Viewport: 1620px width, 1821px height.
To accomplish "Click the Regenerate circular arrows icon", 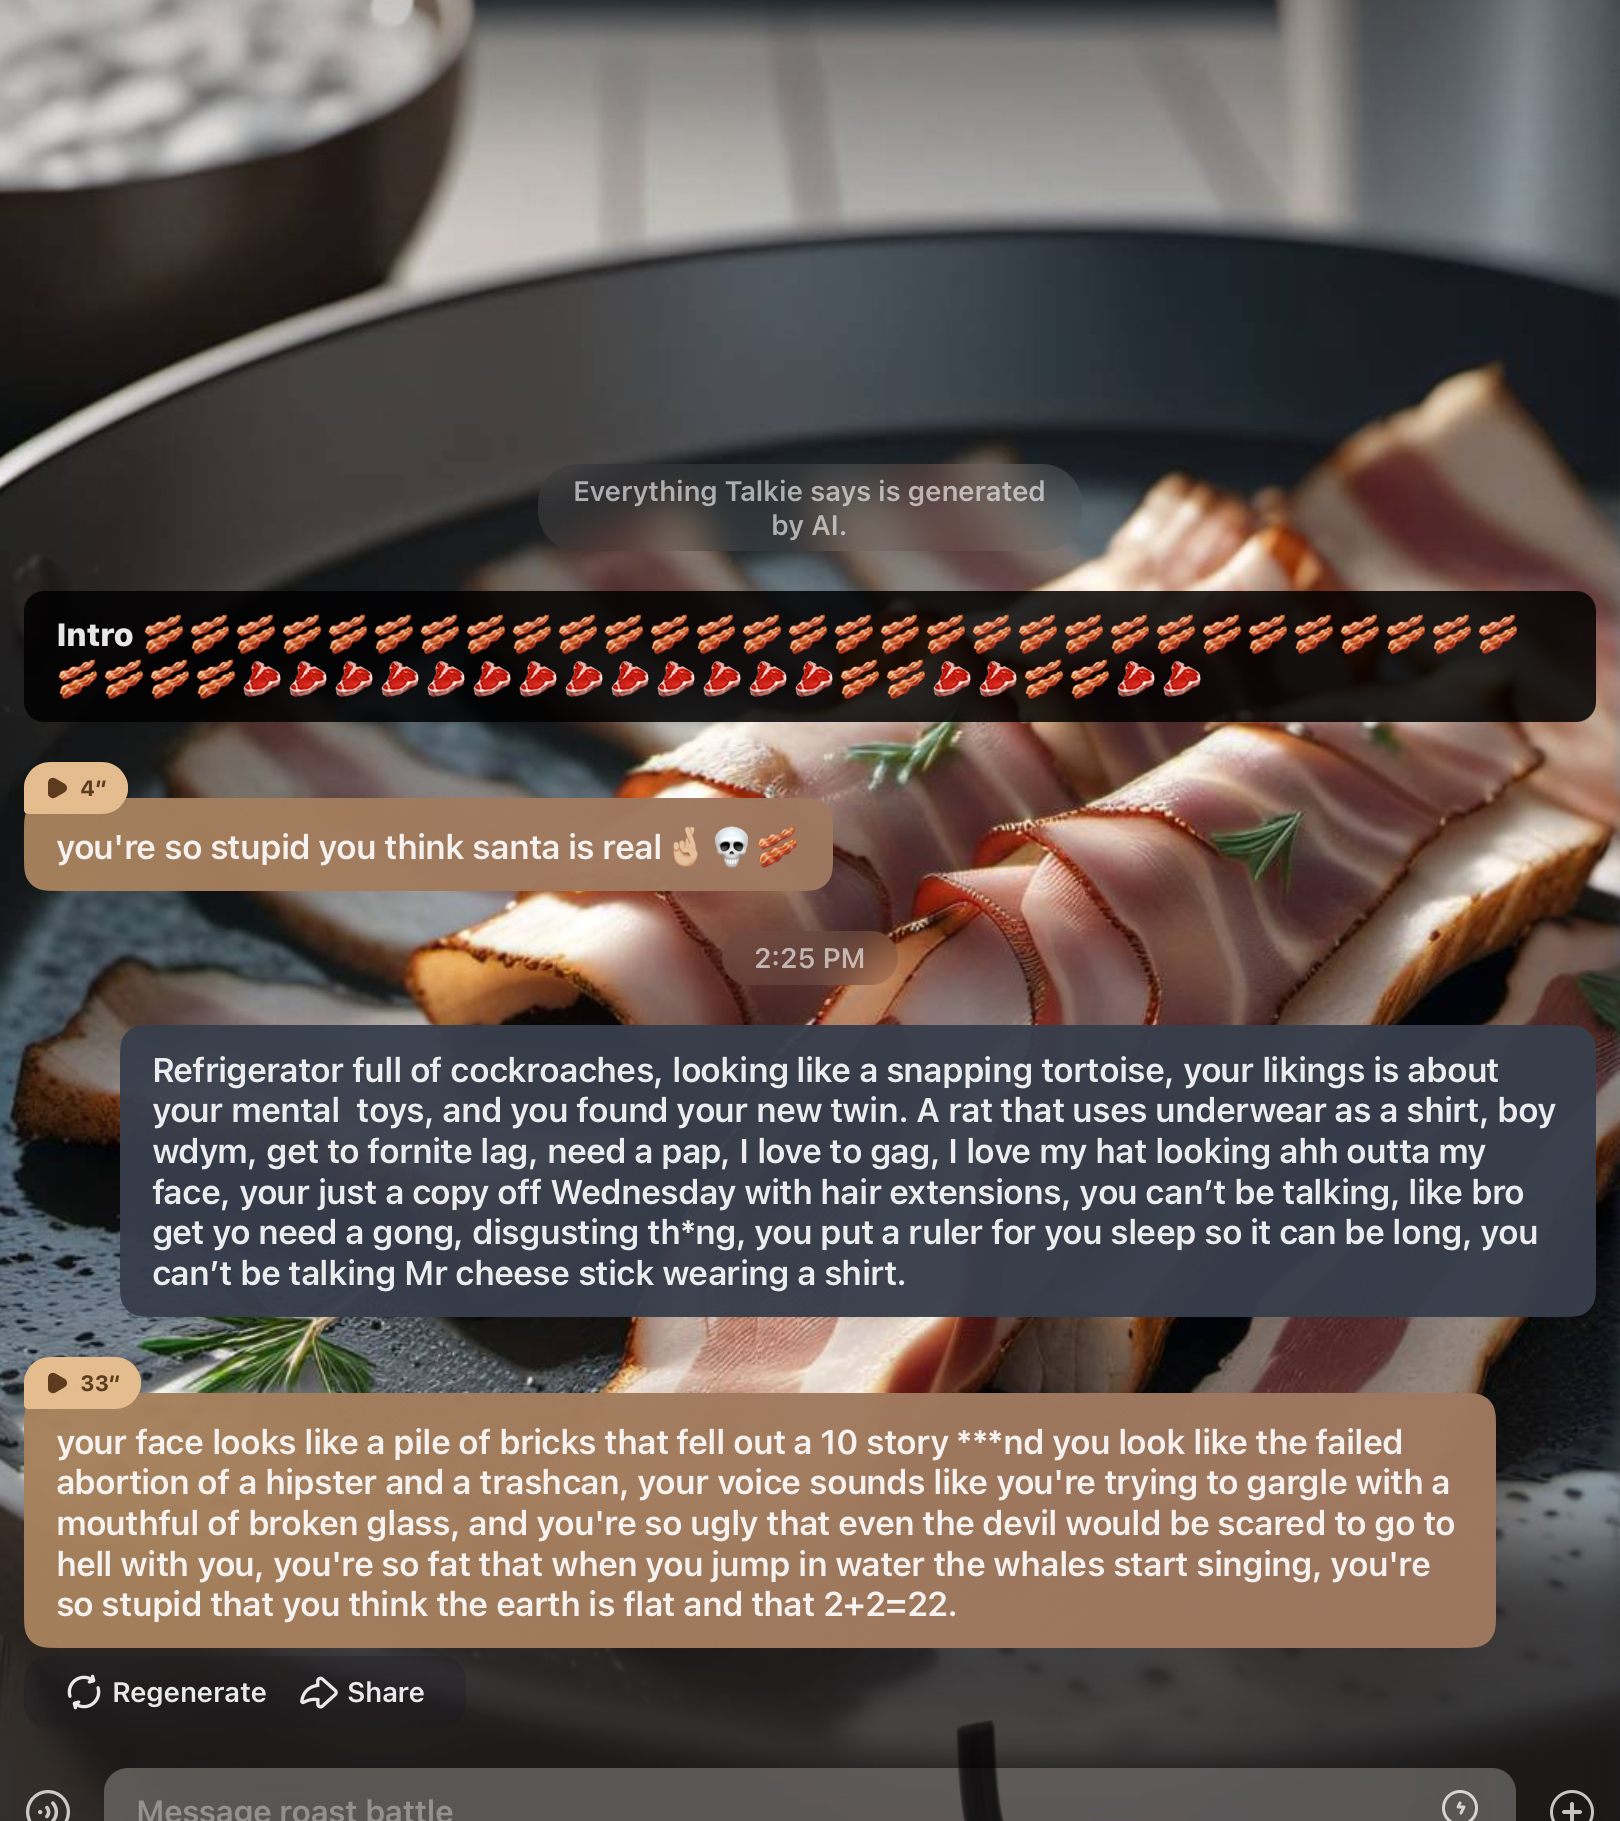I will [84, 1692].
